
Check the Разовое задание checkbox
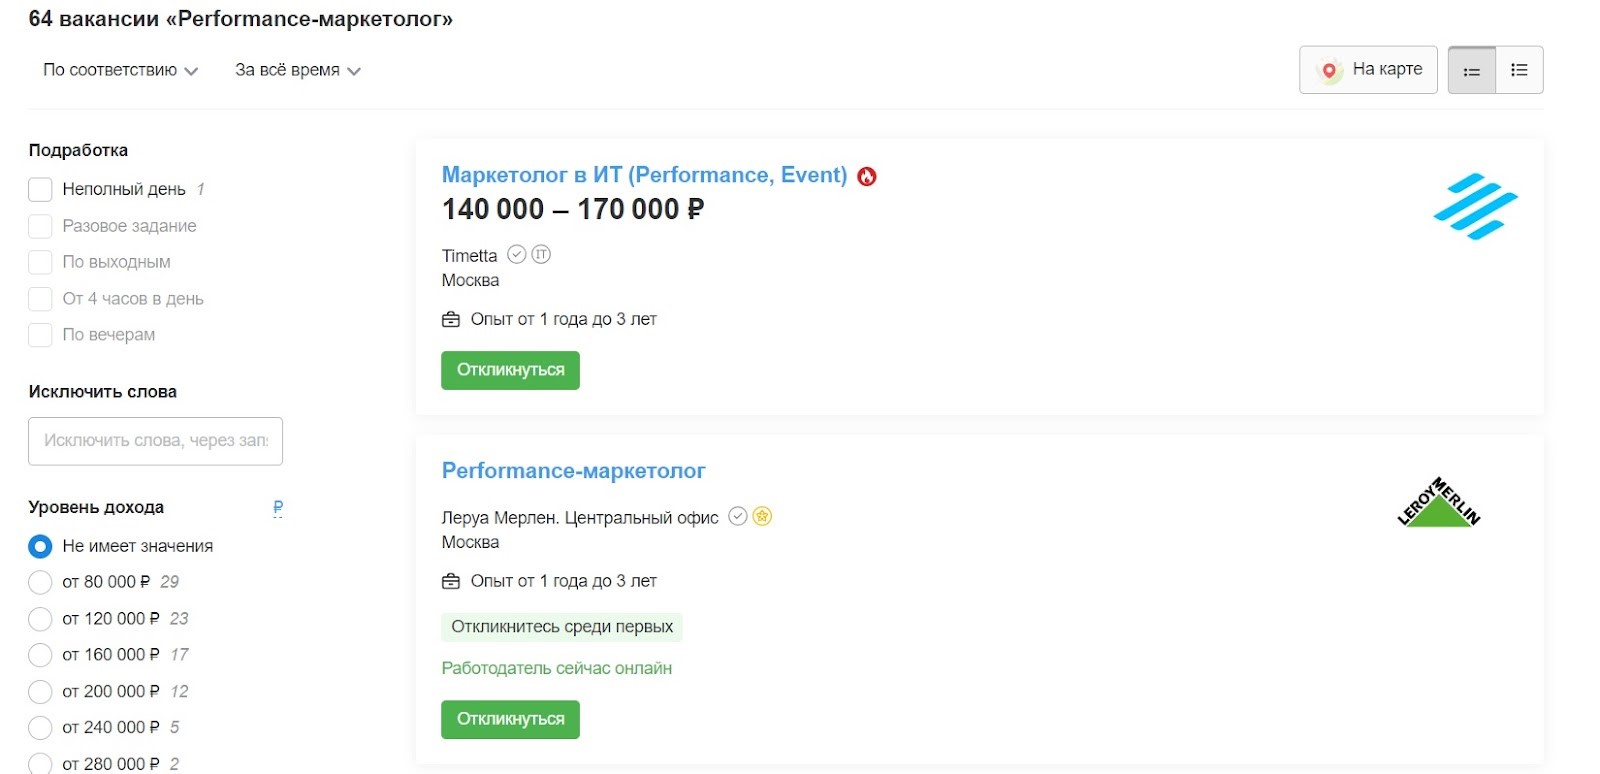[40, 226]
